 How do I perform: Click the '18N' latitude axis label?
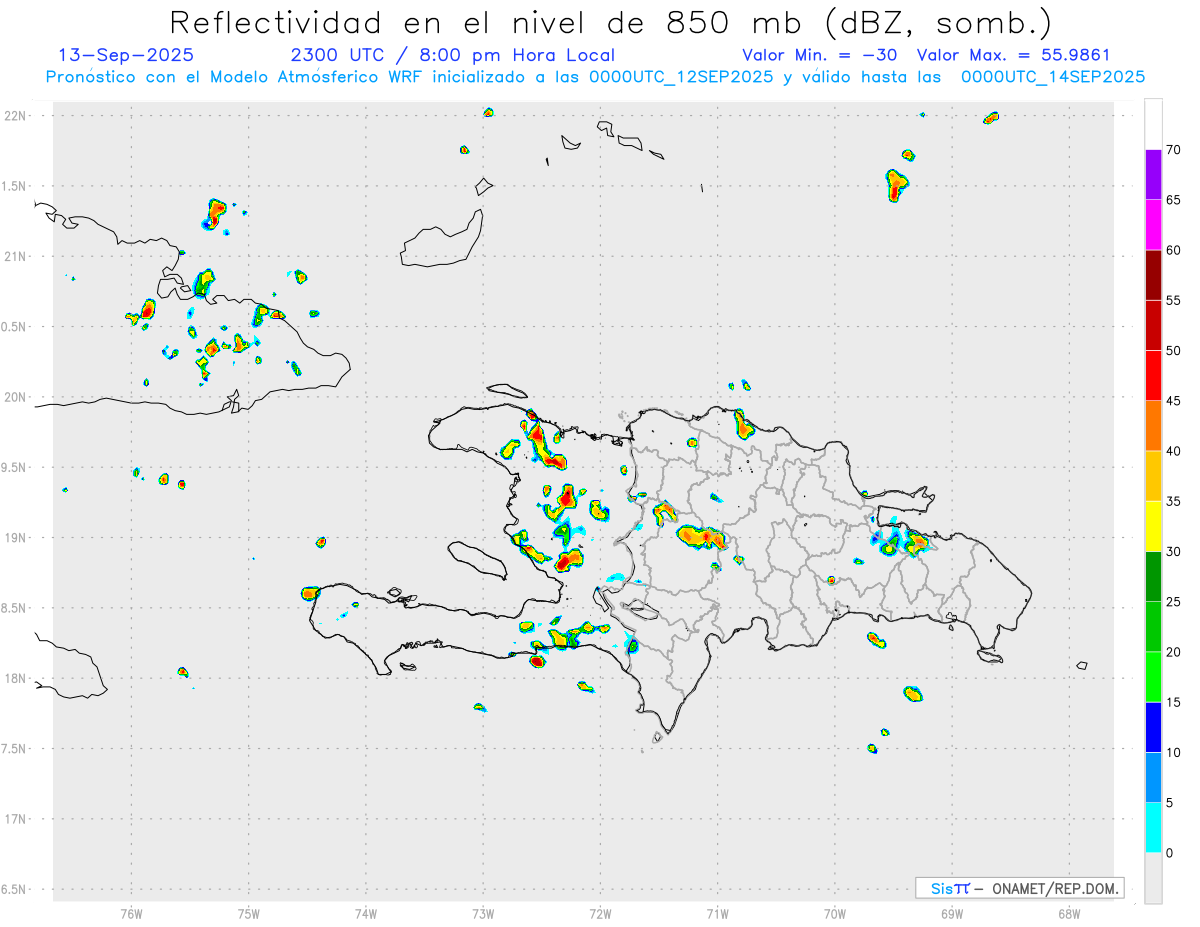point(16,678)
